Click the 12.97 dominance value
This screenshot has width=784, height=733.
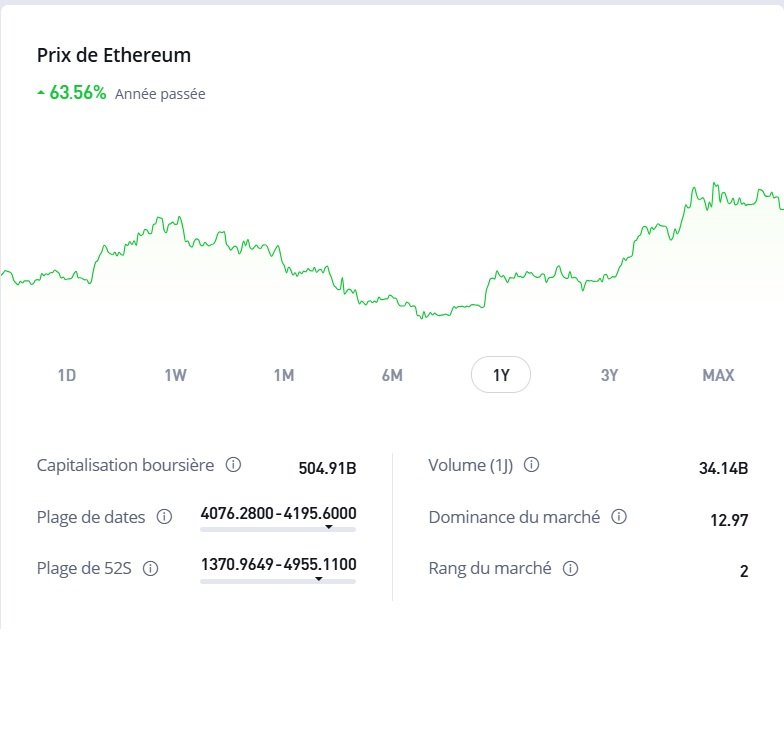point(730,520)
